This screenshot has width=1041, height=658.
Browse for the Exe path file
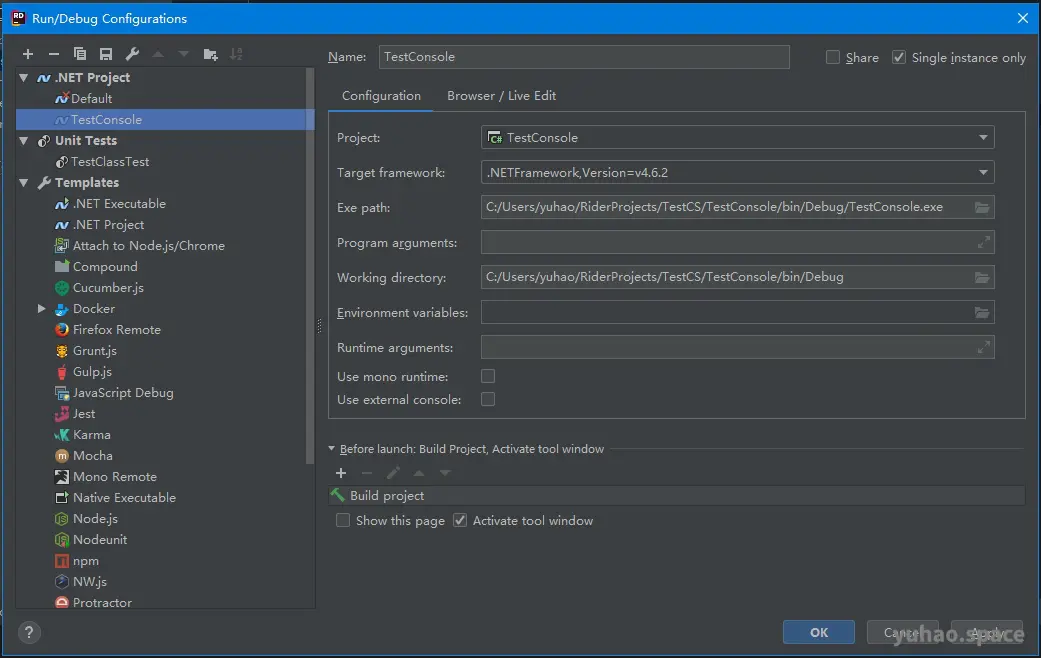[984, 207]
